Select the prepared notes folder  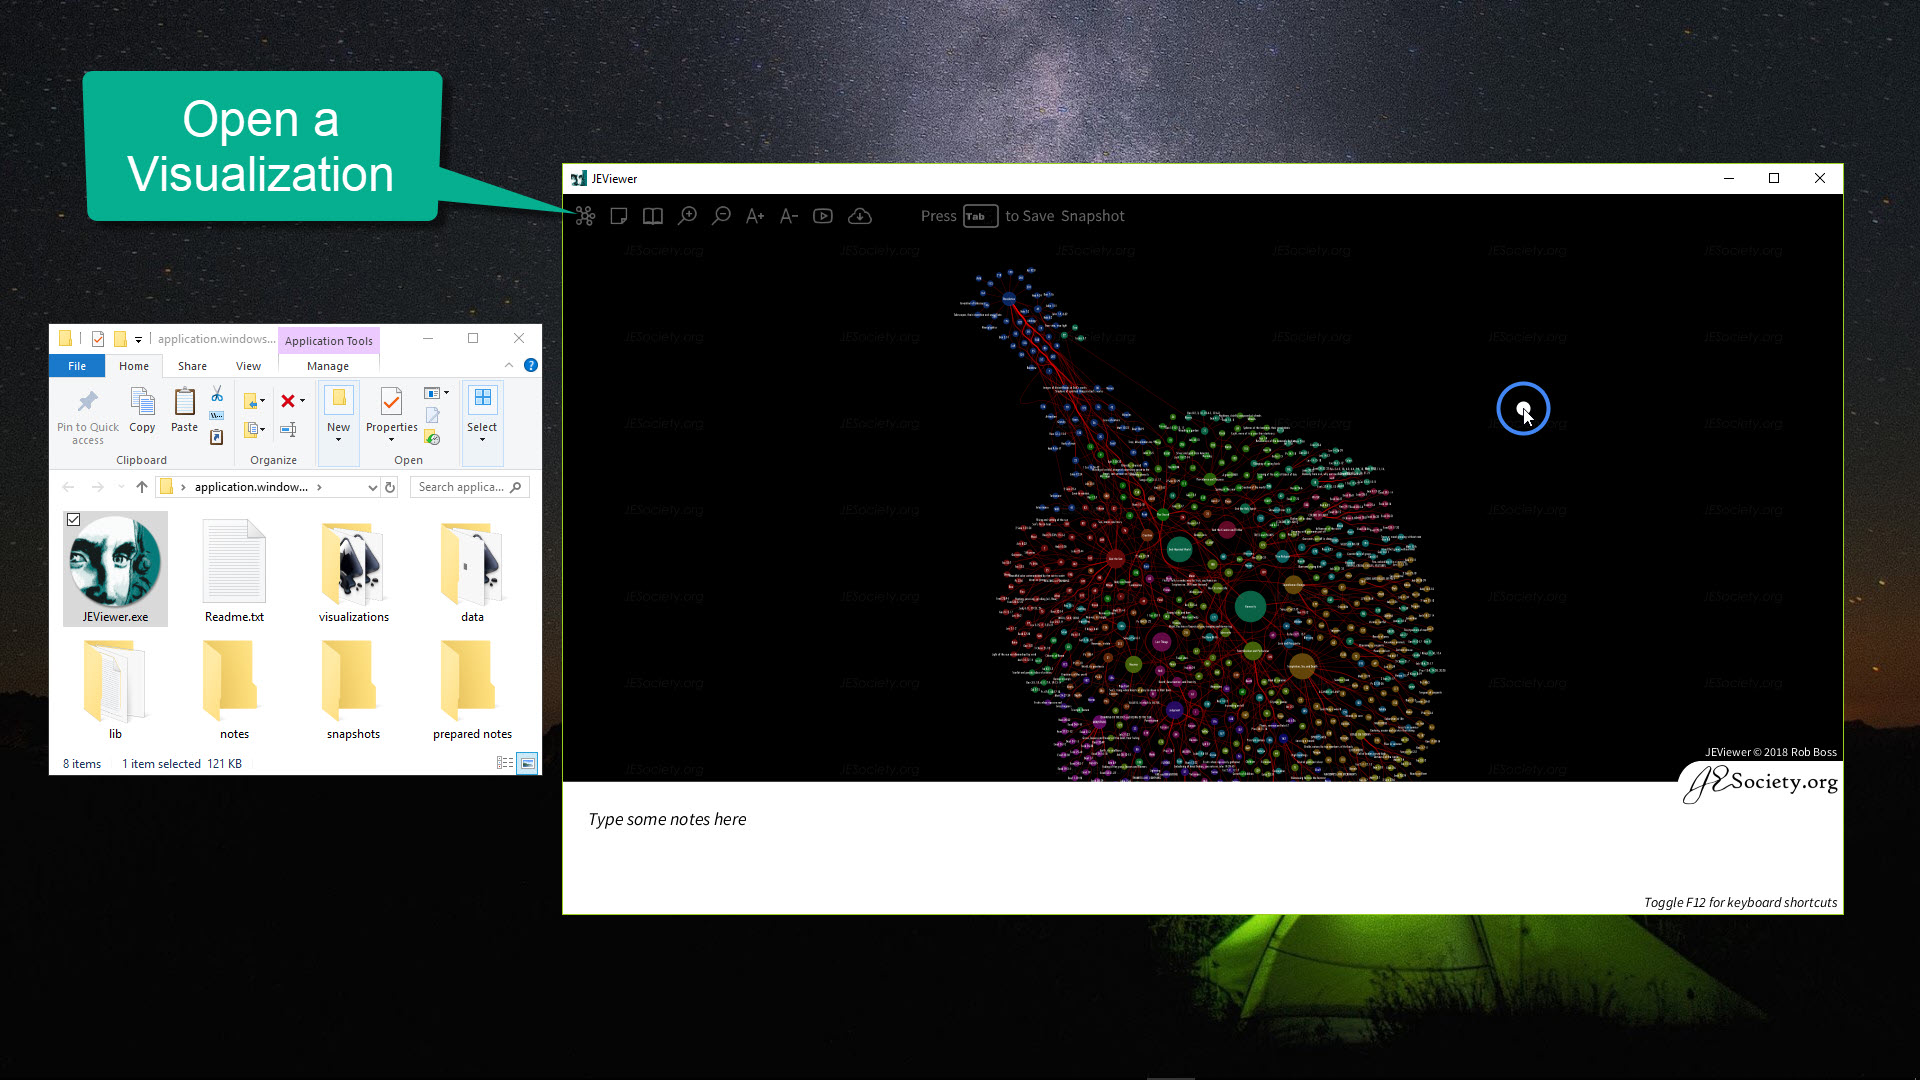tap(472, 688)
